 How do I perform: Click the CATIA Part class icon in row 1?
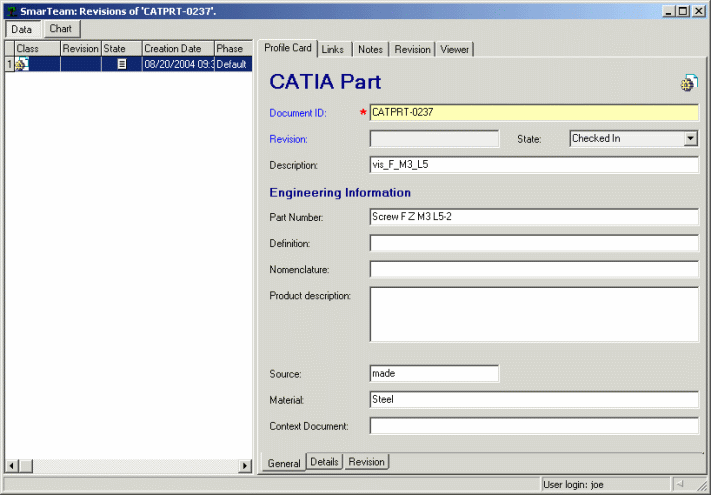(x=22, y=64)
